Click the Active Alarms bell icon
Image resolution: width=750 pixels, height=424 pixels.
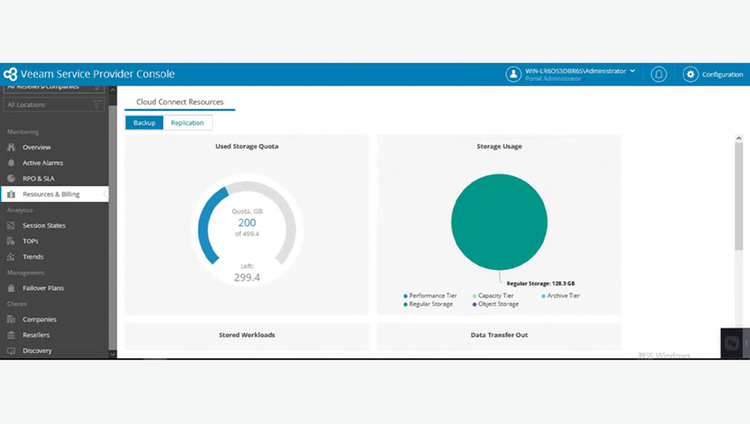[11, 163]
